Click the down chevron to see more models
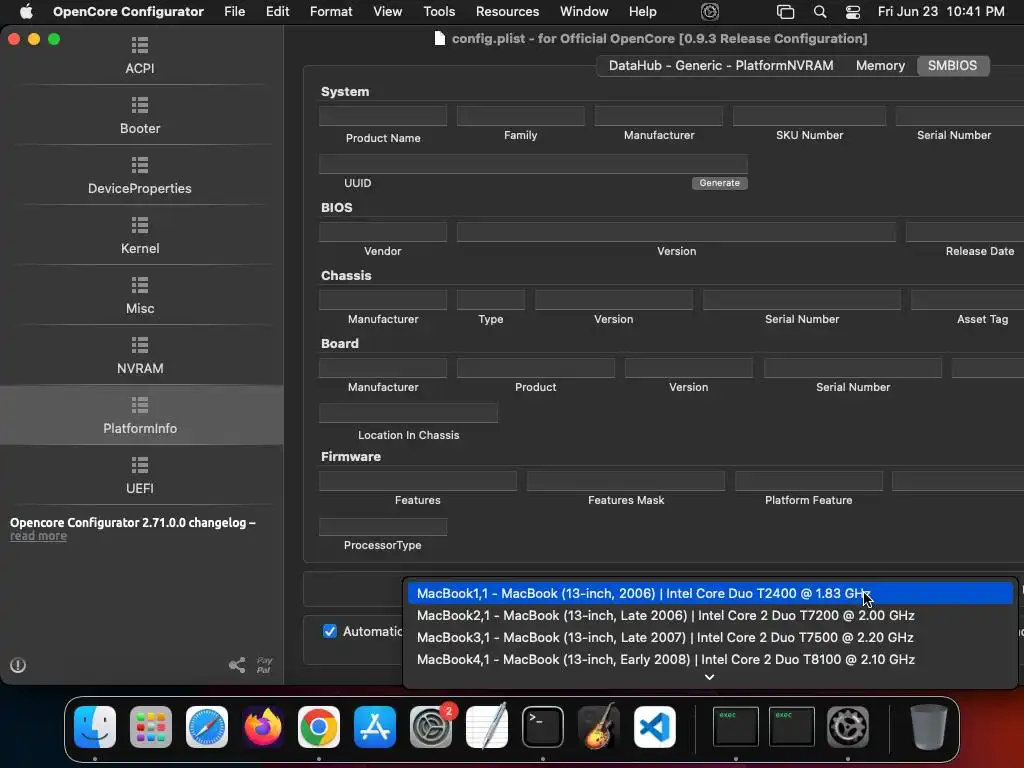 tap(710, 677)
